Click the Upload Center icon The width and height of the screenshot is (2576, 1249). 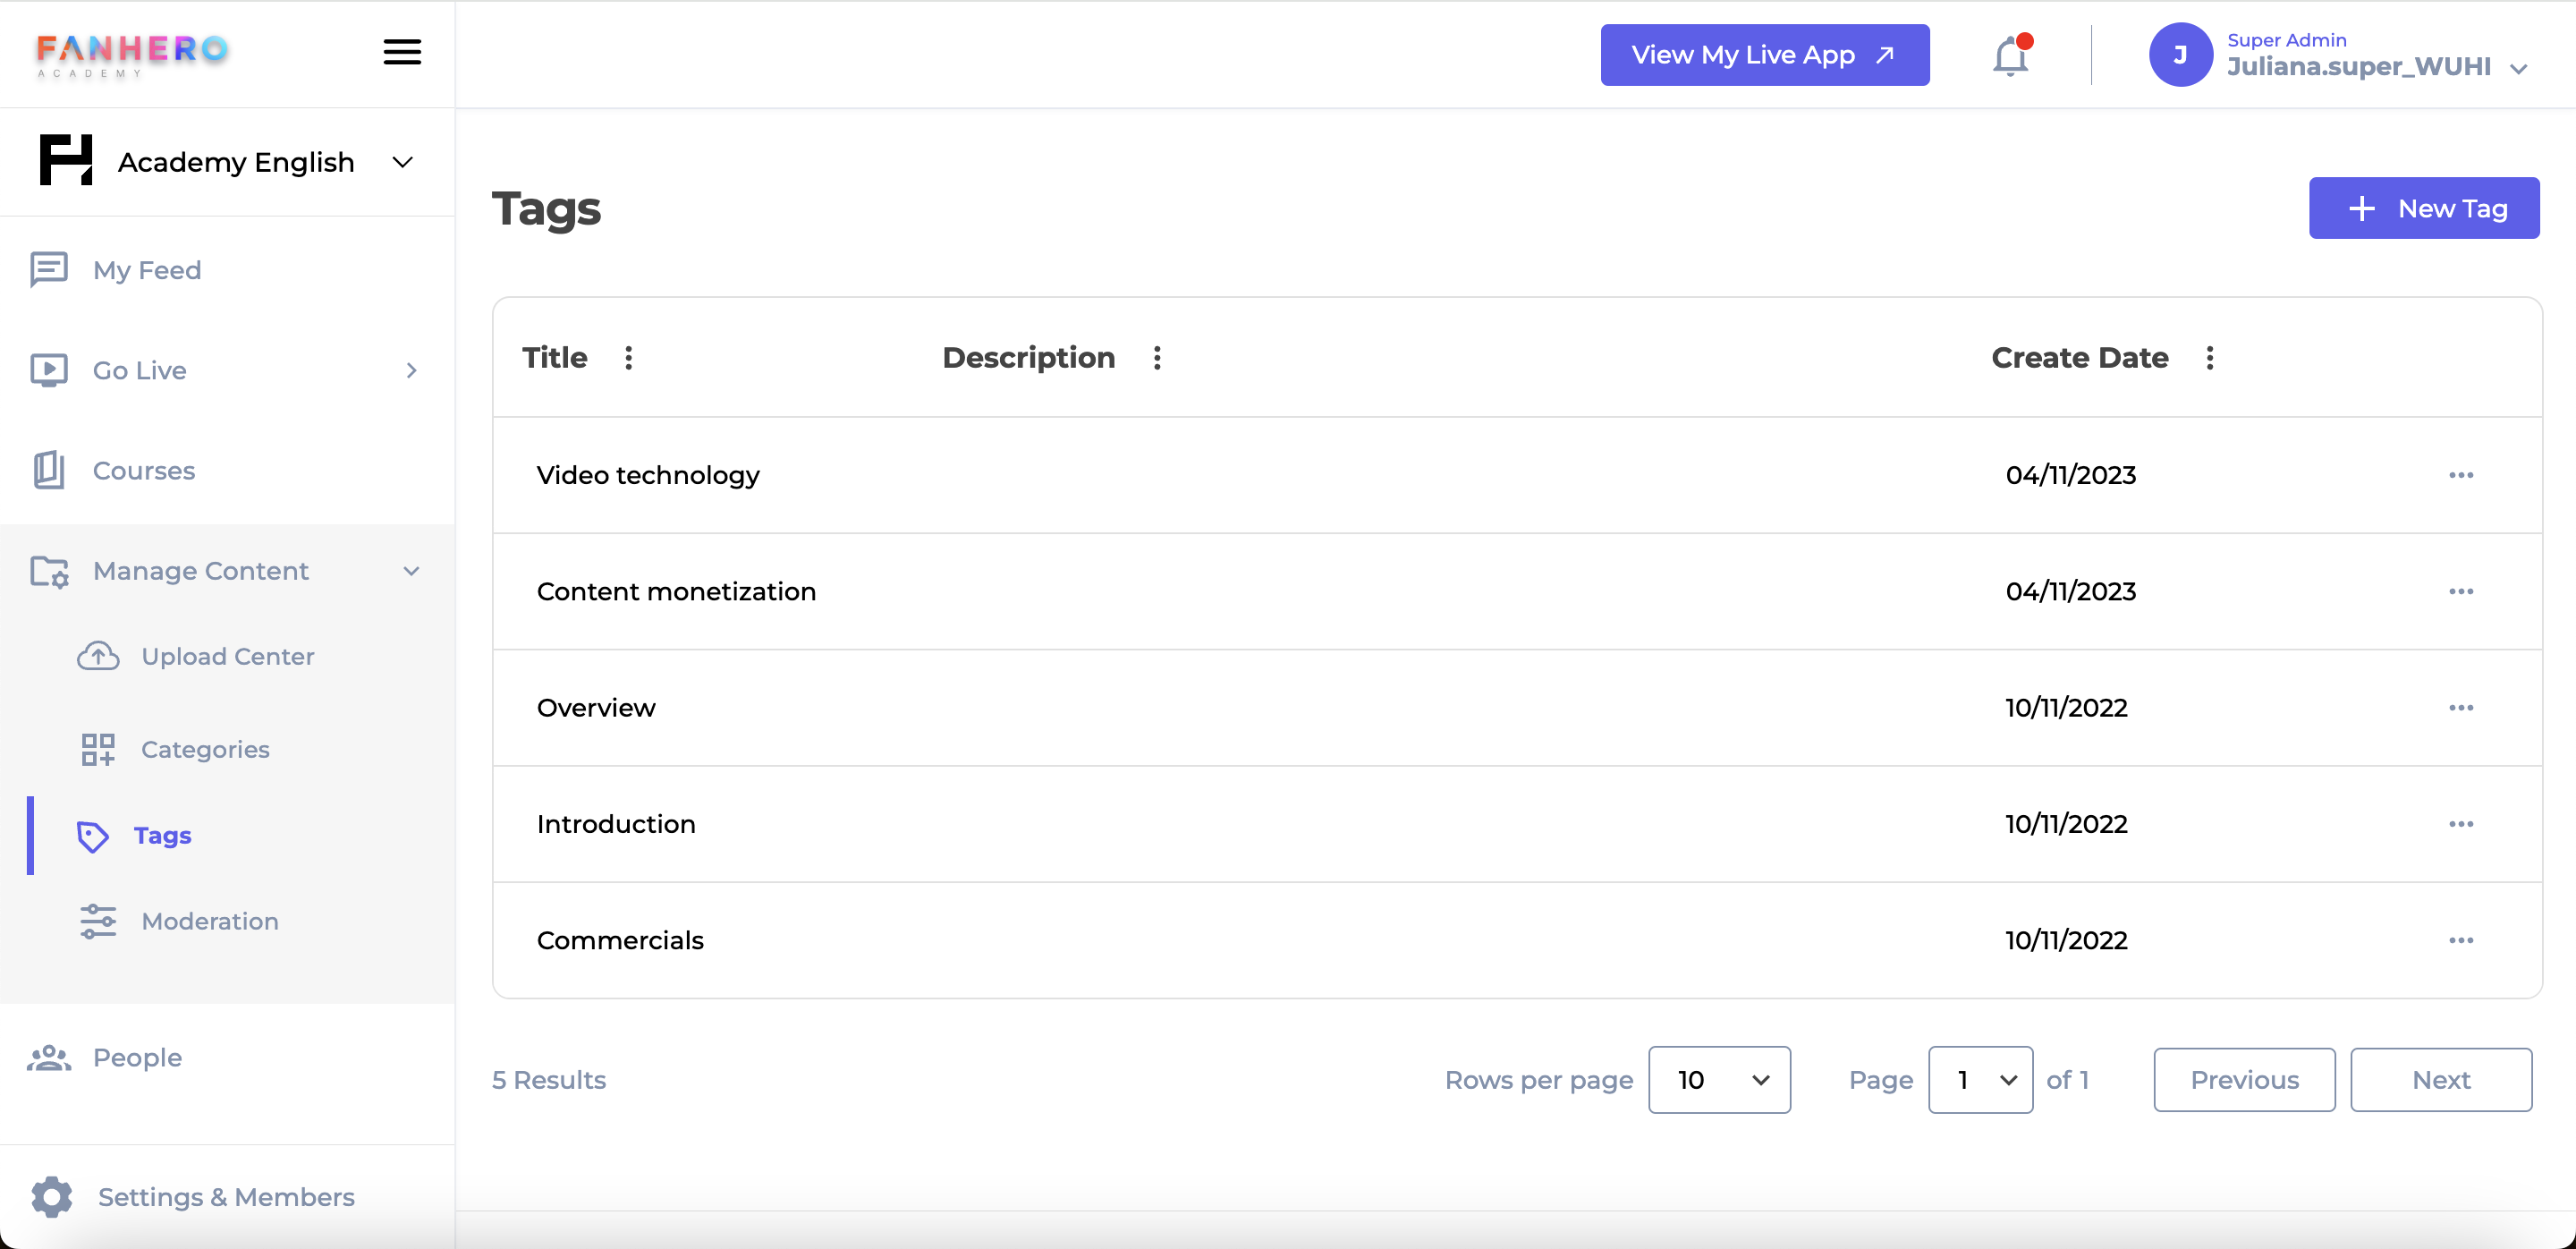[x=97, y=656]
